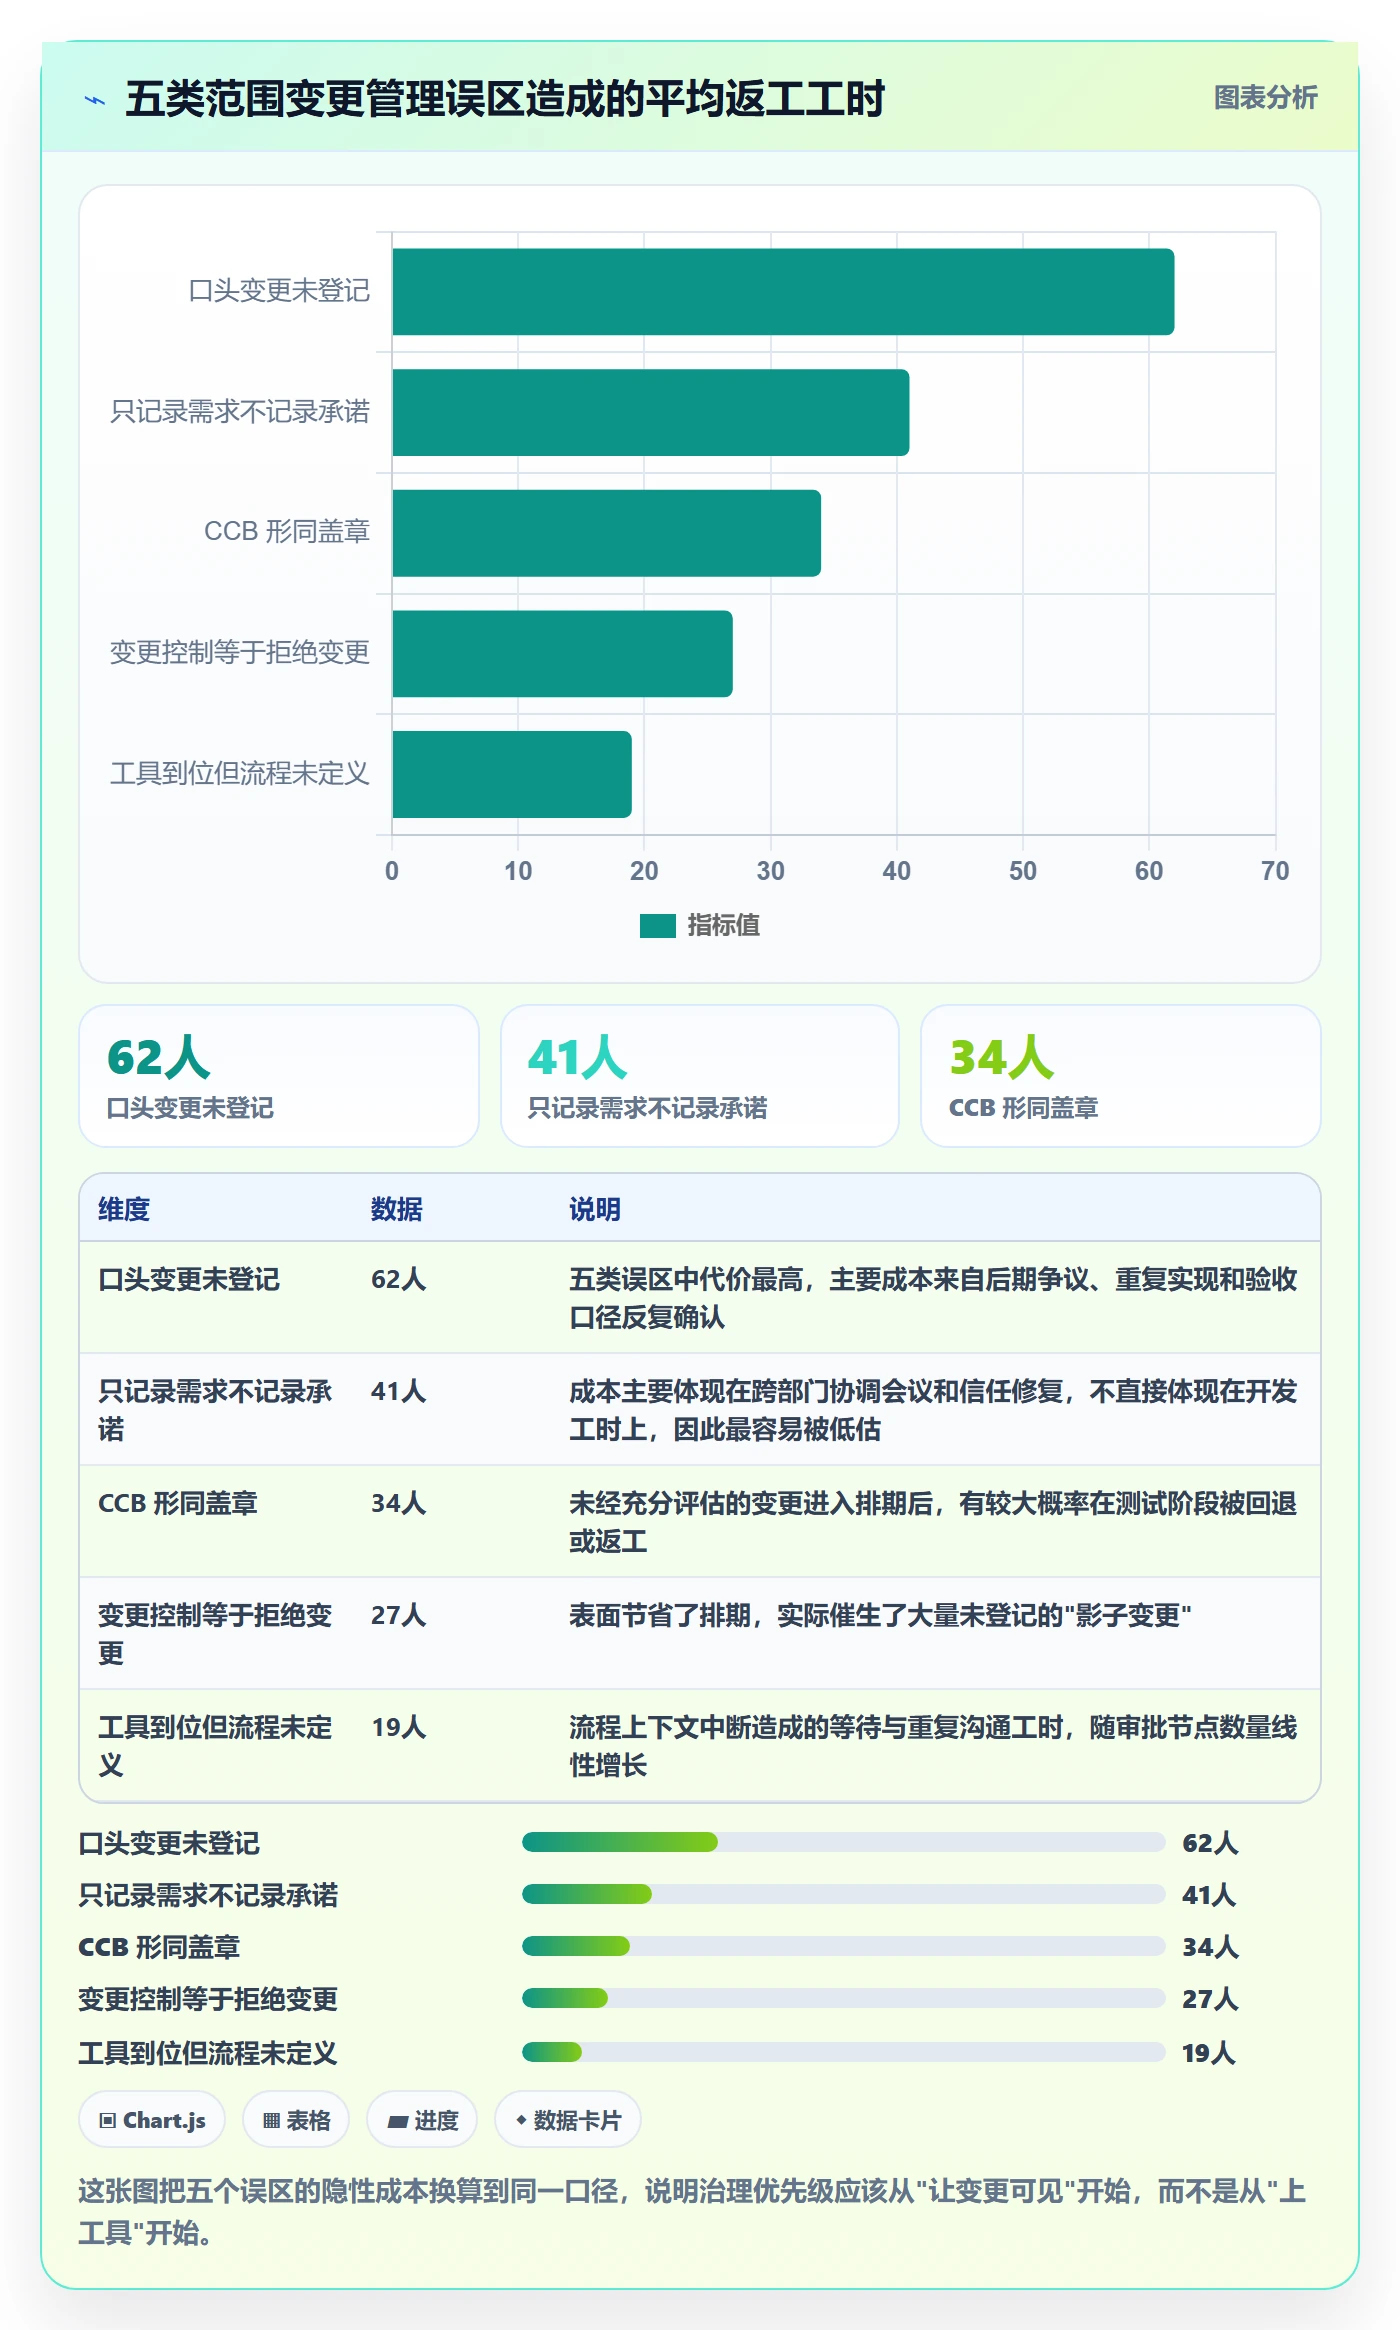This screenshot has width=1400, height=2330.
Task: Click the 只记录需求不记录承诺 chart bar
Action: tap(651, 412)
